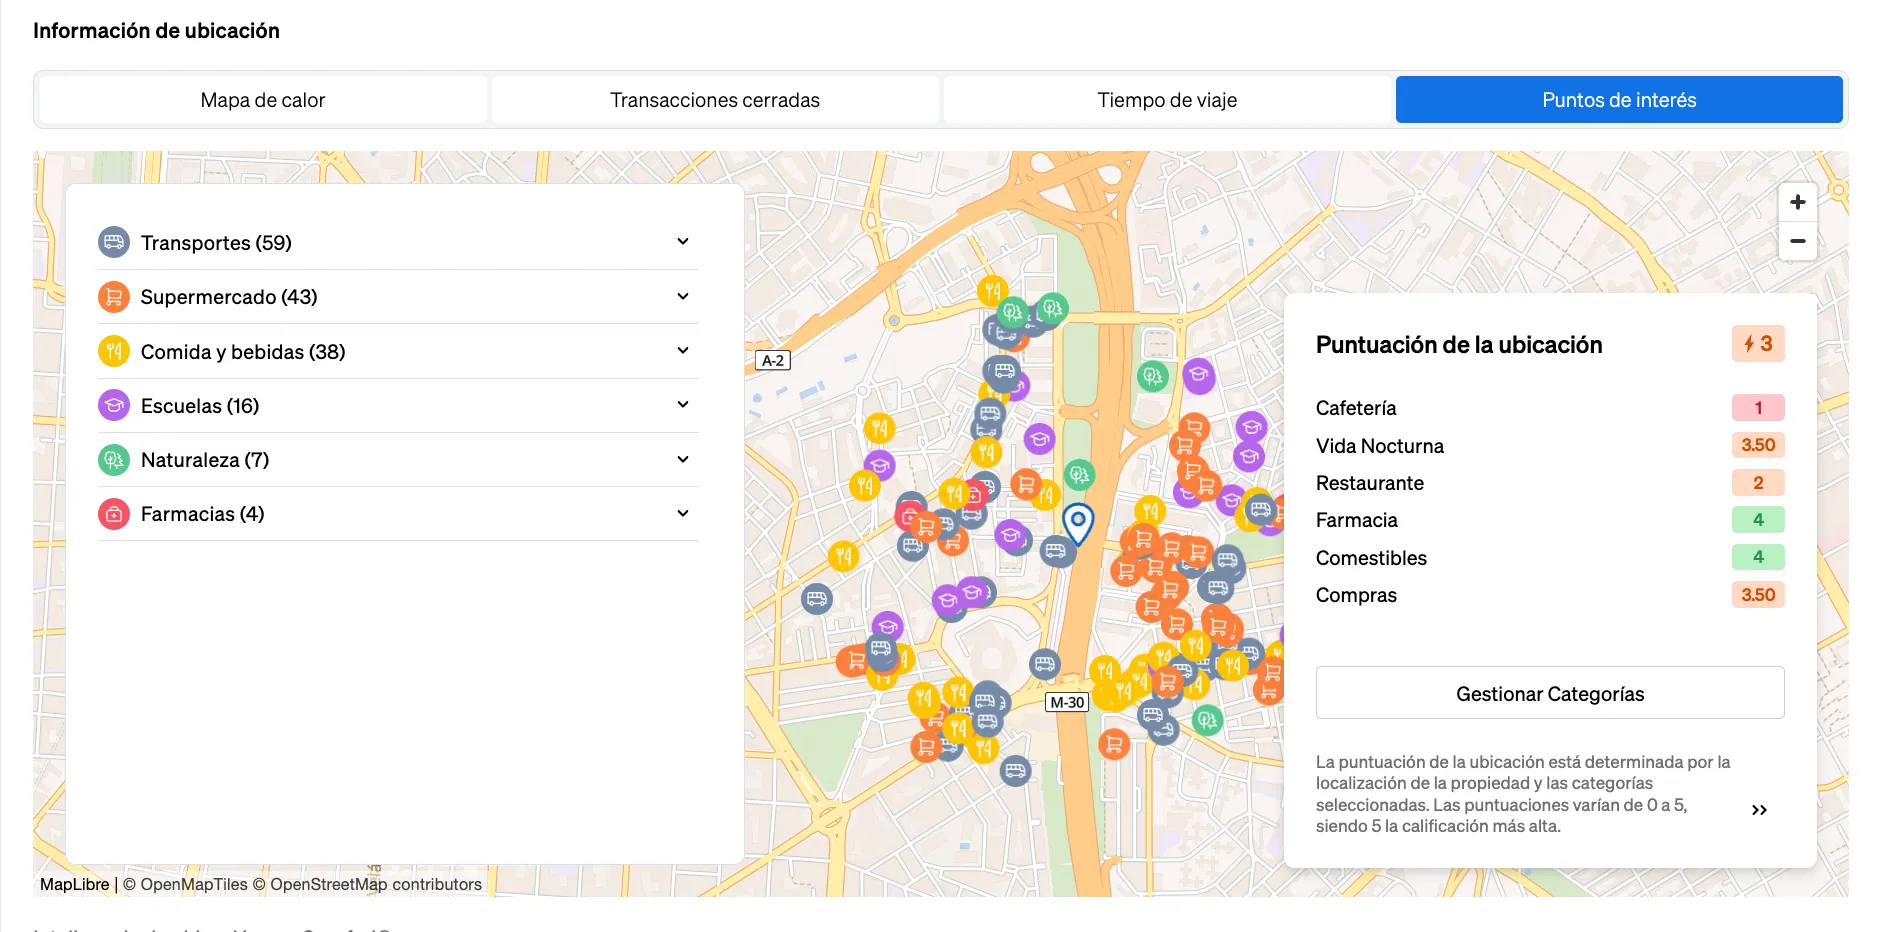This screenshot has width=1878, height=932.
Task: Expand the Transportes (59) category chevron
Action: point(683,241)
